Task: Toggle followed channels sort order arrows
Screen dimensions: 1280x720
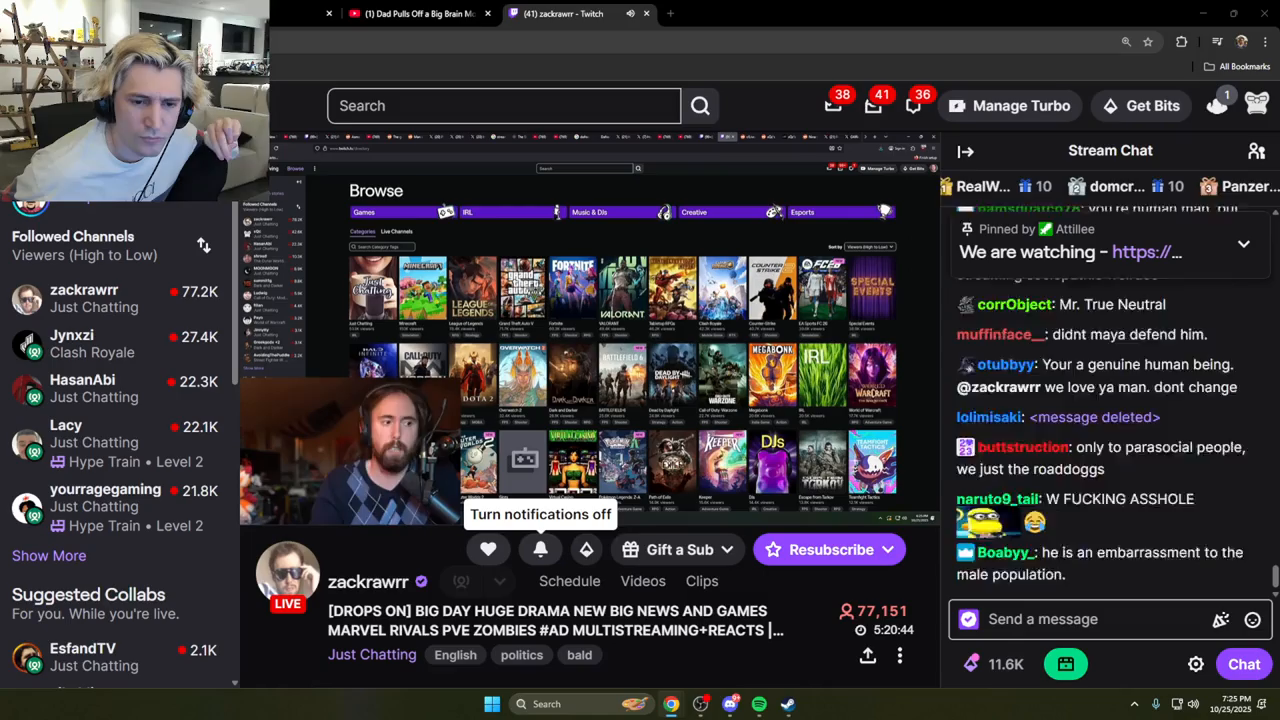Action: (204, 245)
